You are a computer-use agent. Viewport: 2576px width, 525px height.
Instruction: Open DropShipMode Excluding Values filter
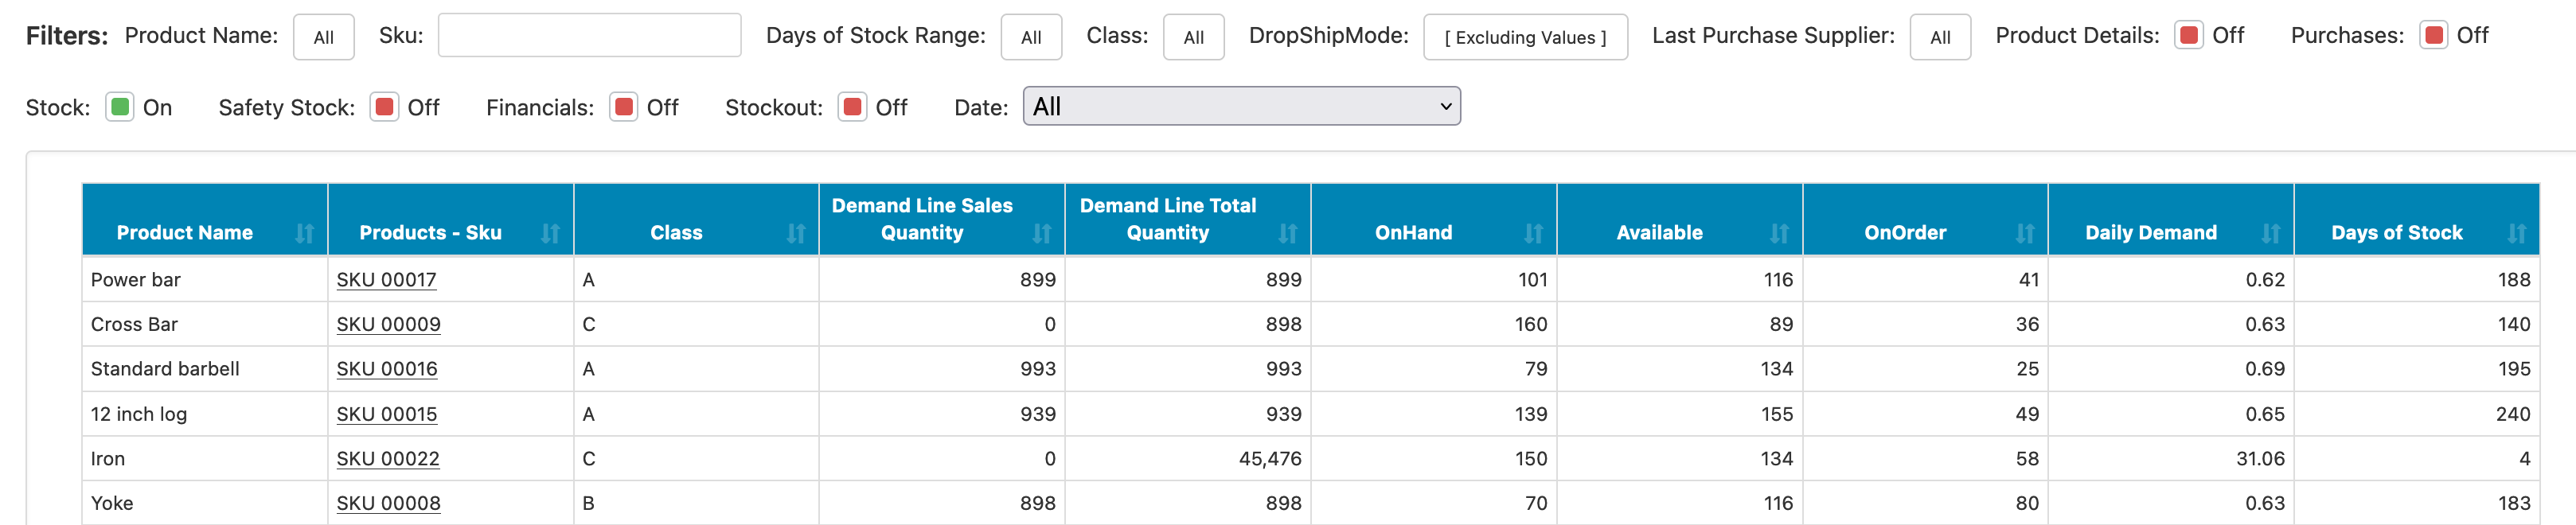(x=1525, y=37)
